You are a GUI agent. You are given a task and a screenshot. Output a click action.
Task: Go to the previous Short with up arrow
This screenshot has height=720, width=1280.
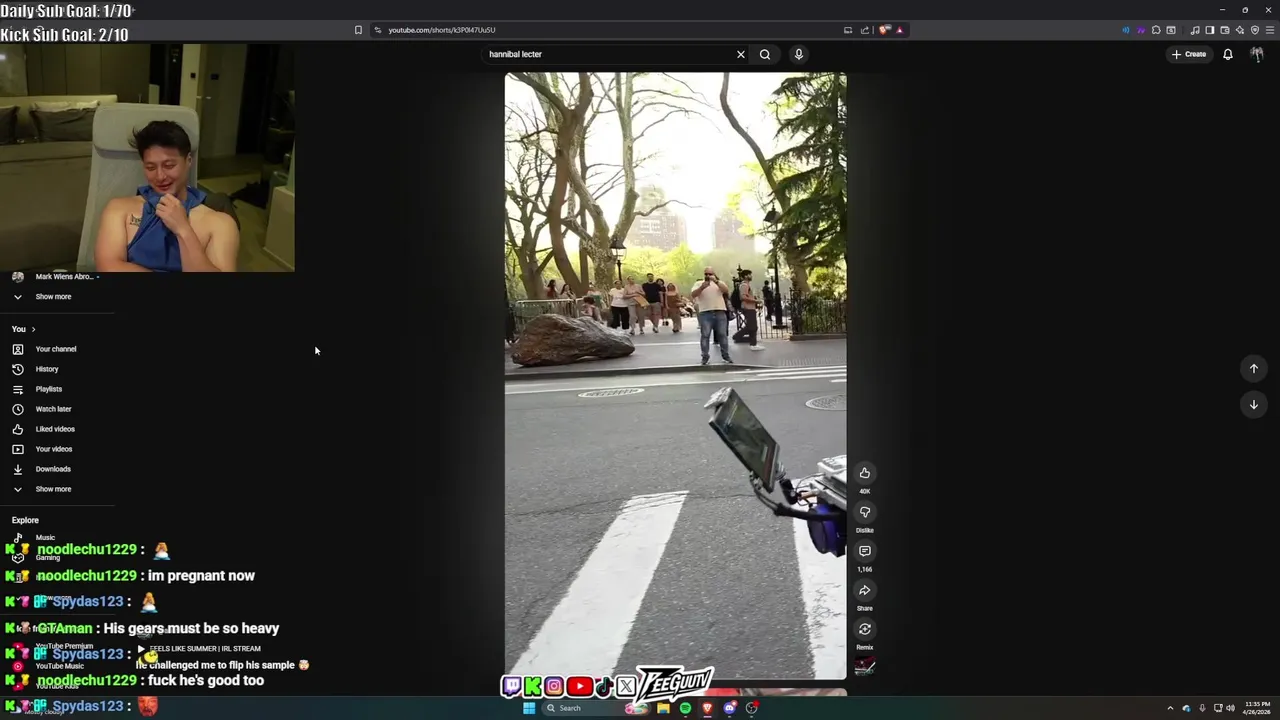[1253, 368]
